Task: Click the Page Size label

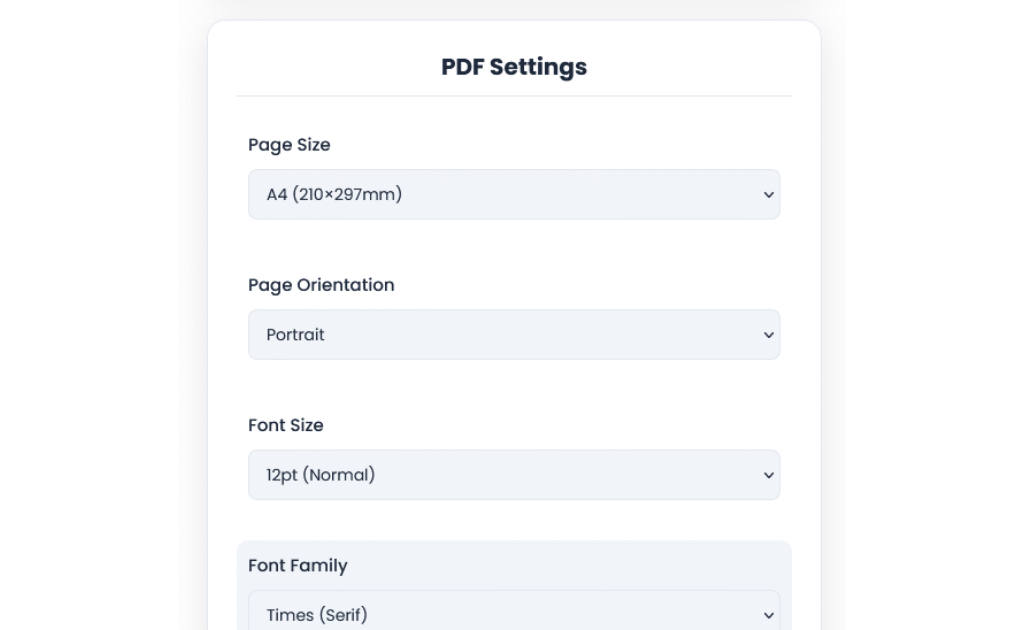Action: click(x=289, y=144)
